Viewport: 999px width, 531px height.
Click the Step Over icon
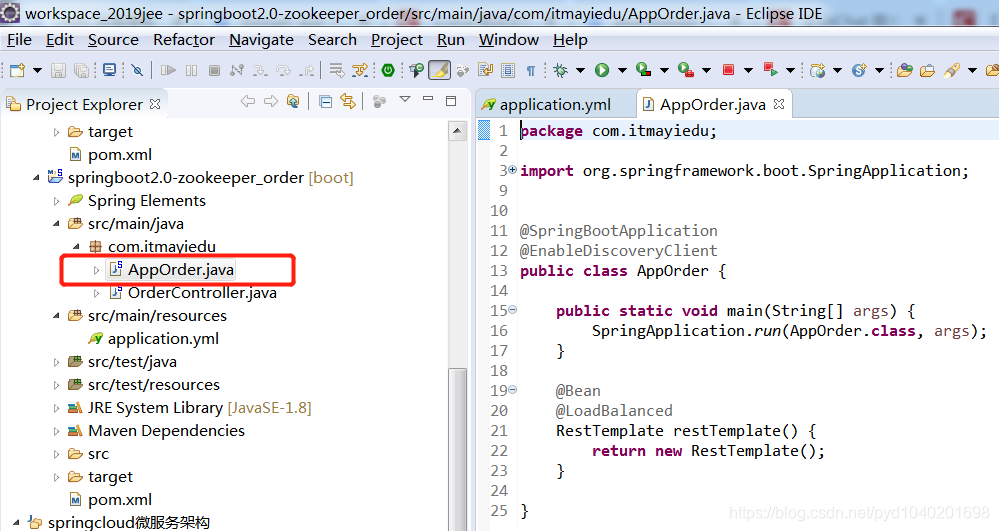[284, 70]
